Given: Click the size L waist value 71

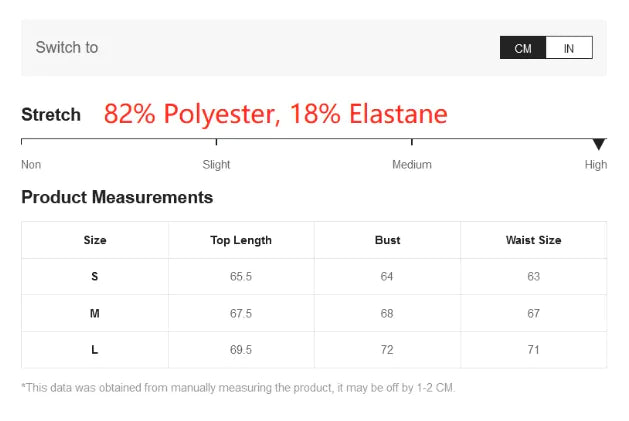Looking at the screenshot, I should 533,350.
